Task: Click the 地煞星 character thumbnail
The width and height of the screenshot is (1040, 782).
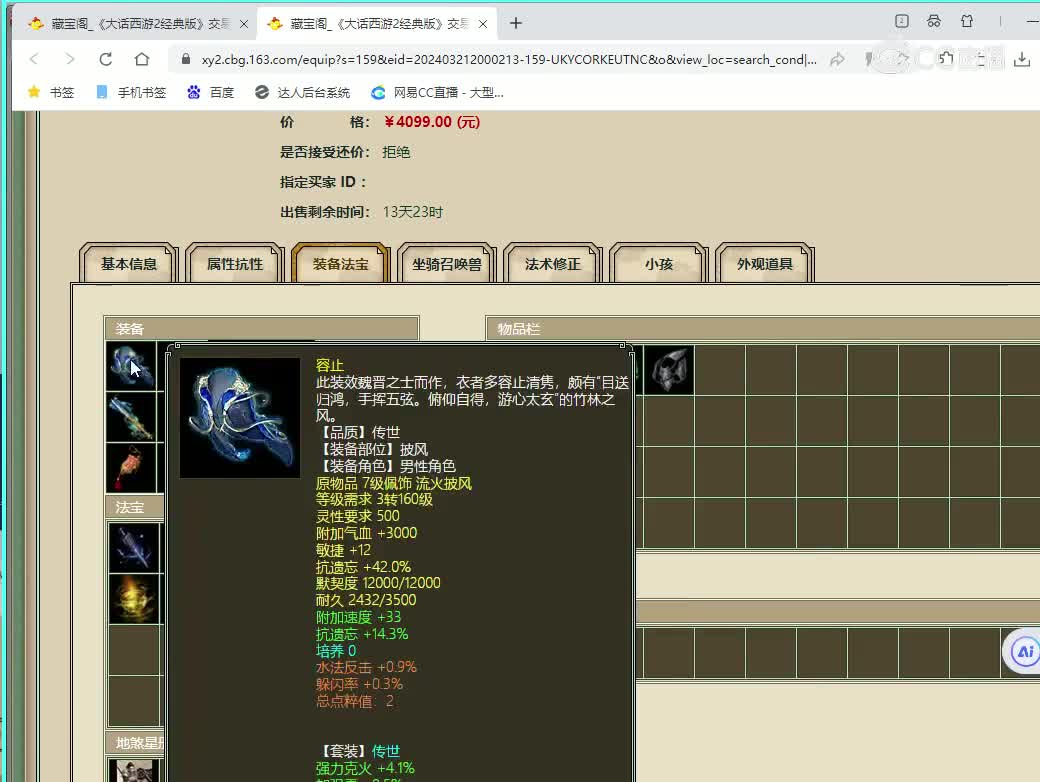Action: pyautogui.click(x=134, y=771)
